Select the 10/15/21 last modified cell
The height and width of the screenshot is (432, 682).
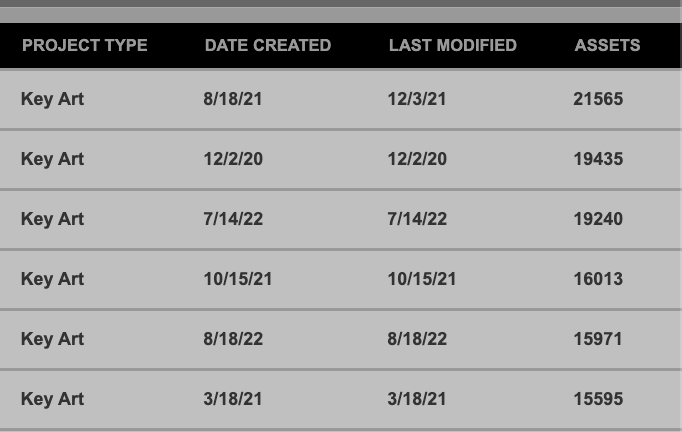(421, 279)
